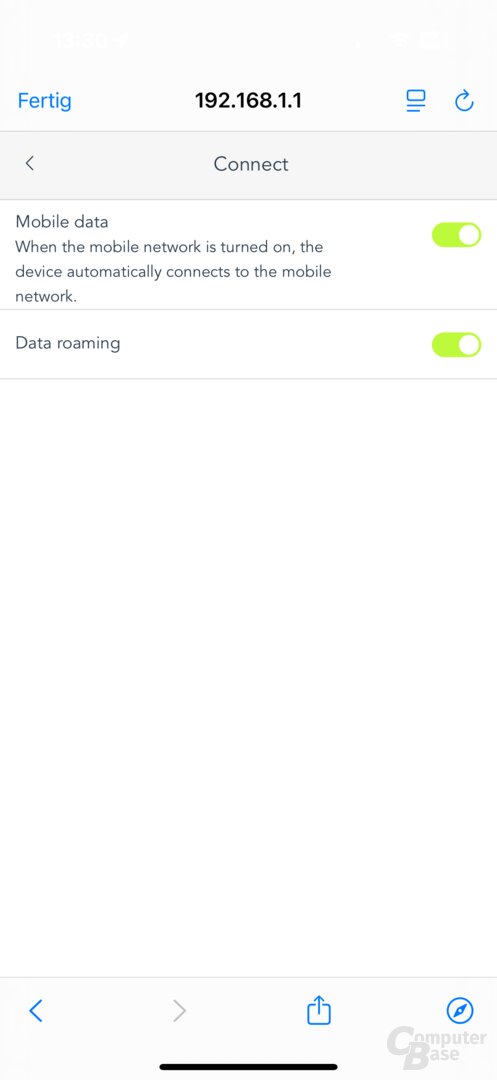
Task: Navigate forward with greyed right arrow
Action: pyautogui.click(x=179, y=1010)
